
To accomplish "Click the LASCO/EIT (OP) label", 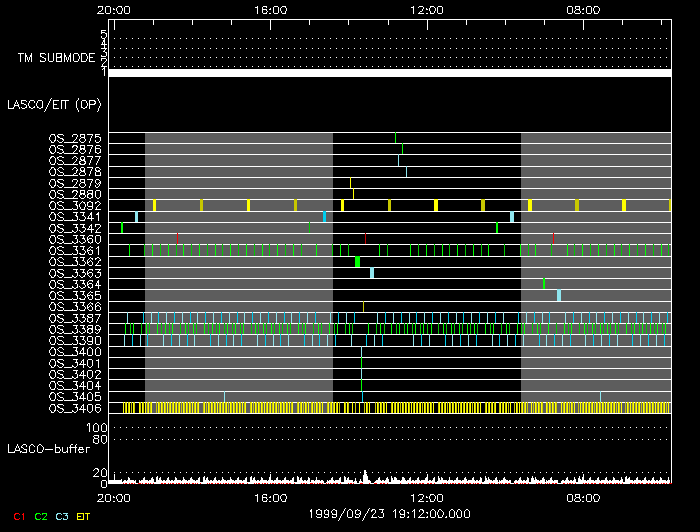I will click(x=54, y=104).
